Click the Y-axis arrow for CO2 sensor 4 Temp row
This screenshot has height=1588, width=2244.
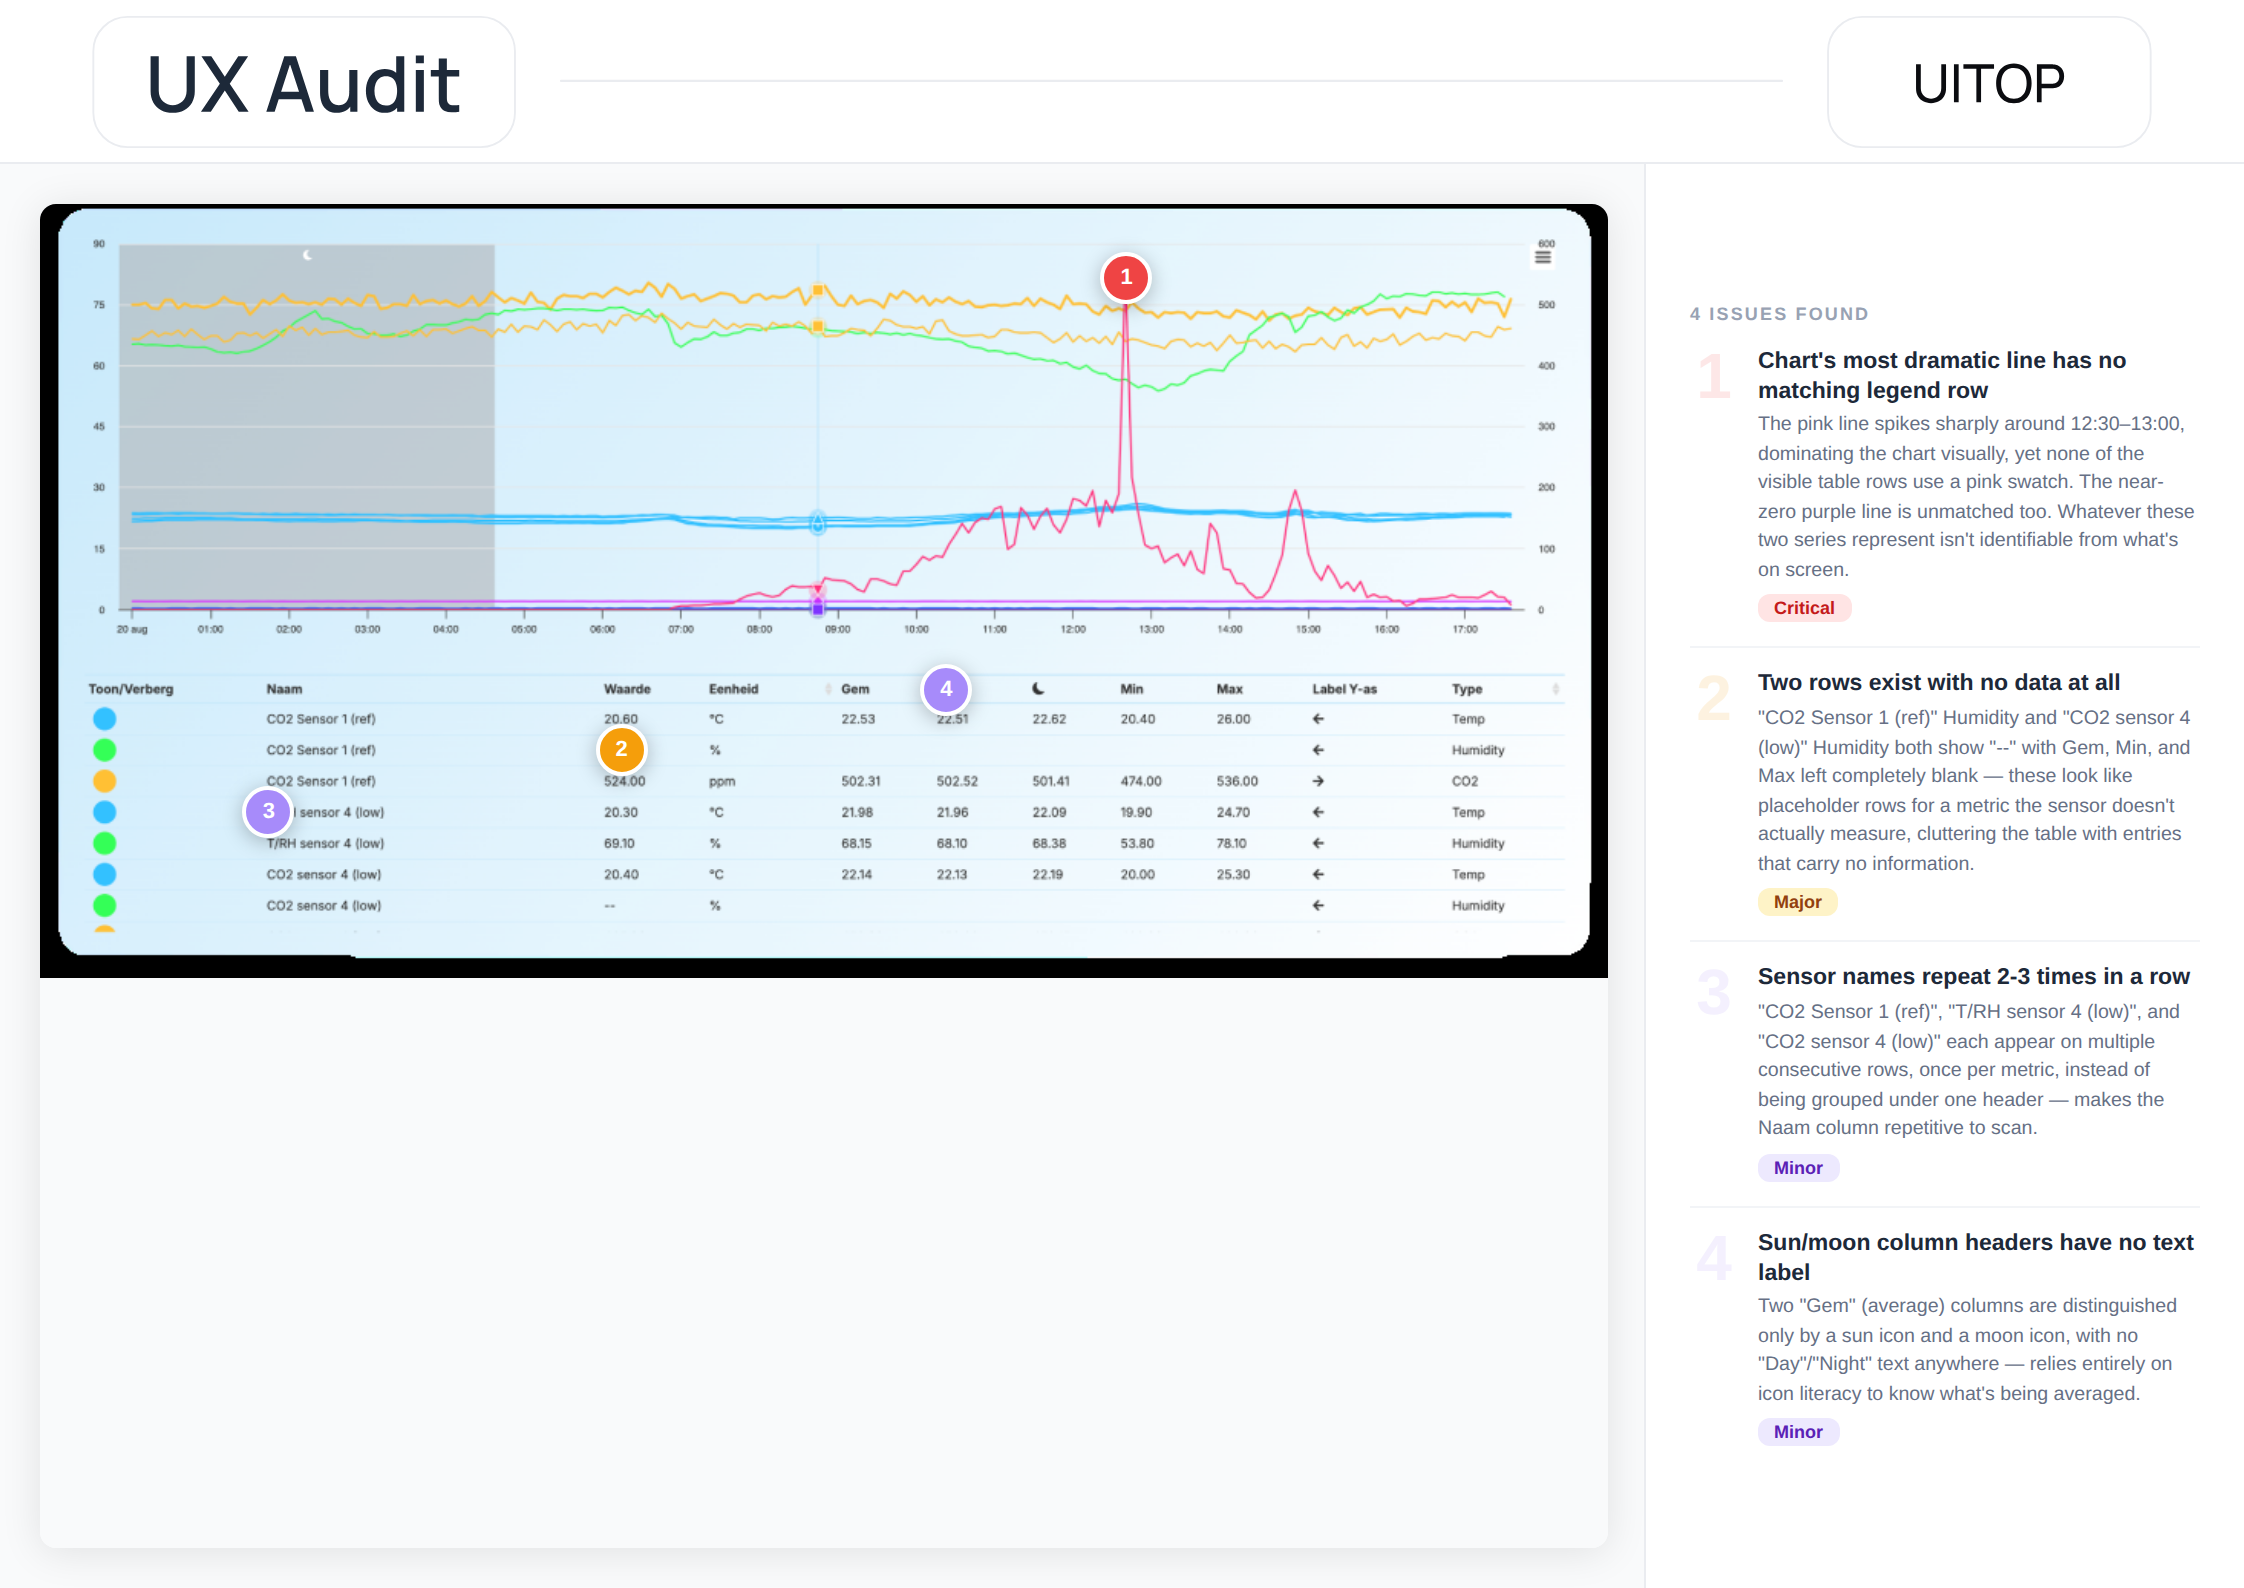point(1318,874)
